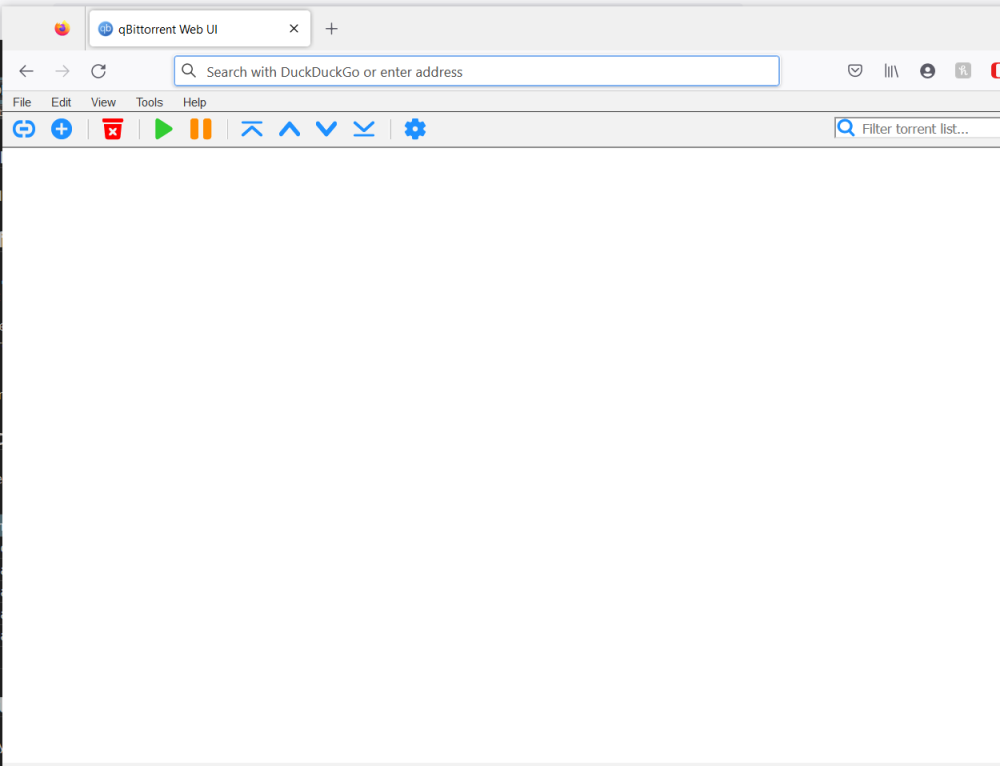This screenshot has width=1000, height=766.
Task: Reload the current page
Action: coord(98,71)
